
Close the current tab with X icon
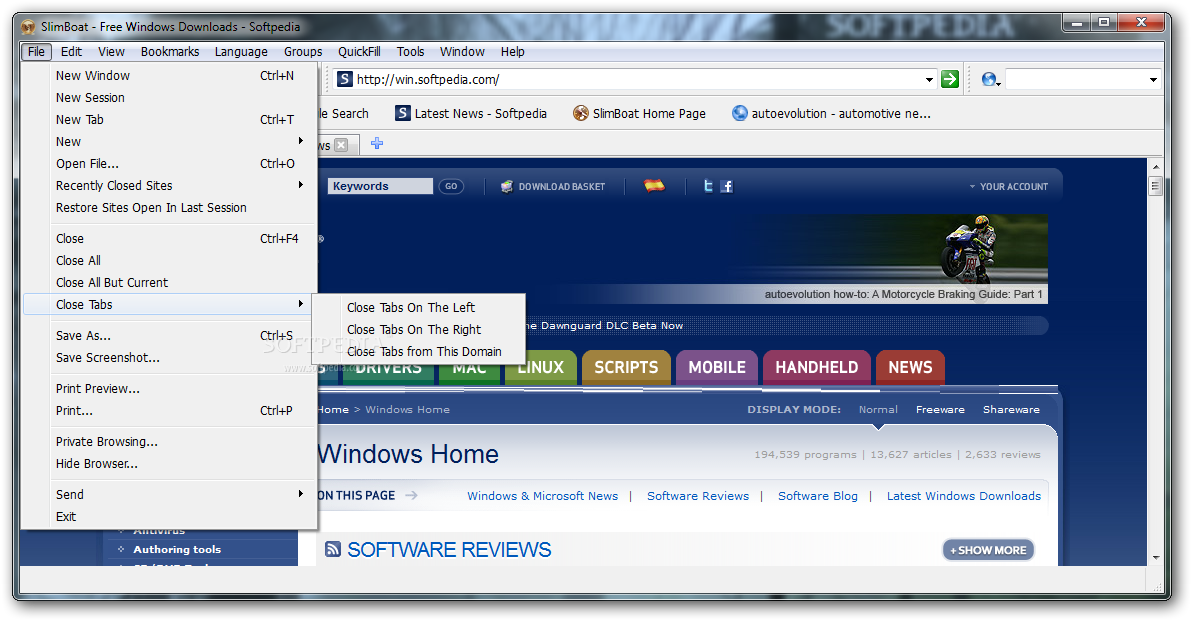341,145
